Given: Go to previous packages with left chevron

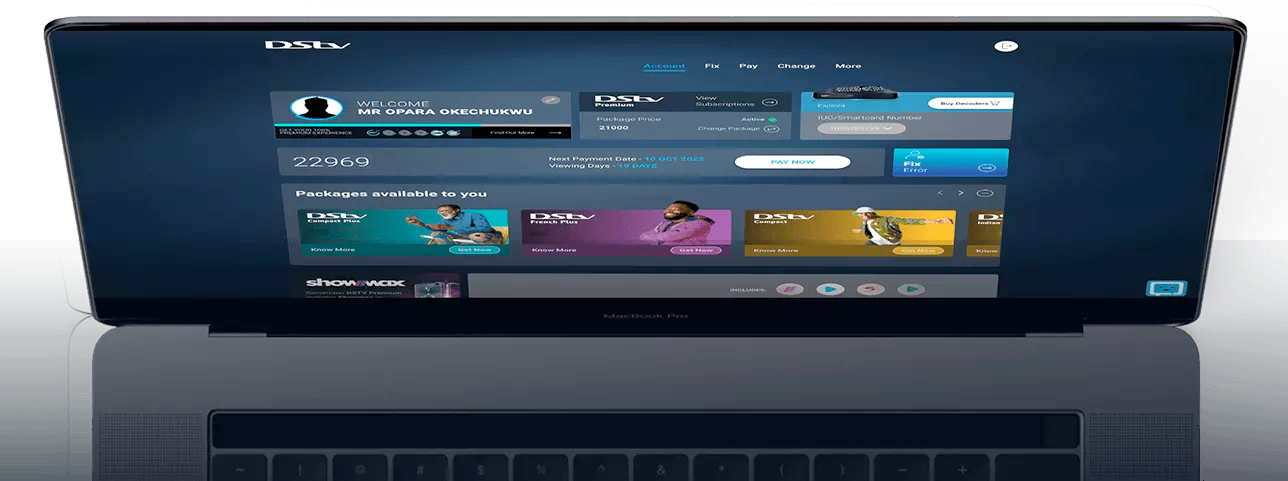Looking at the screenshot, I should click(x=940, y=193).
